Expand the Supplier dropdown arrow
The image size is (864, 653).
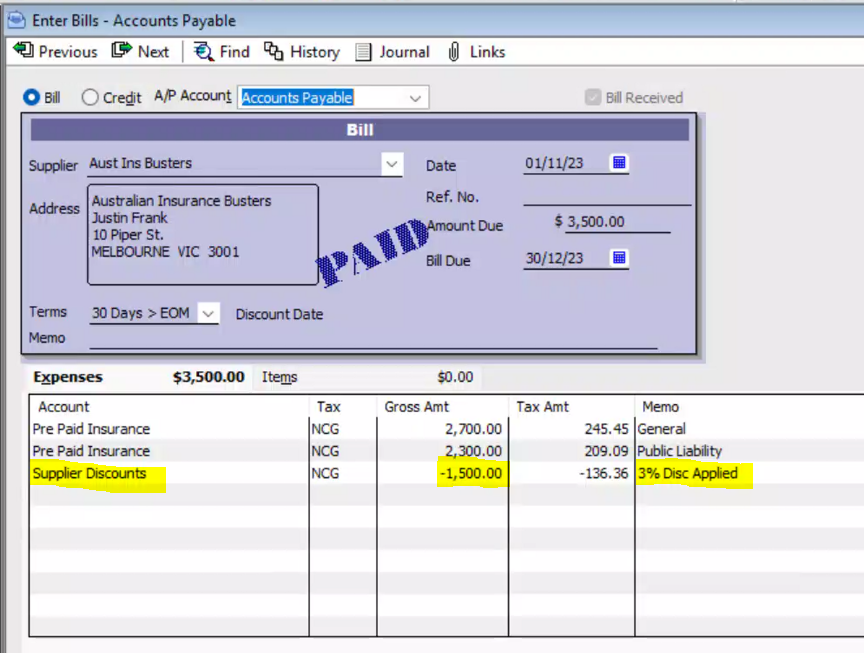(x=392, y=164)
